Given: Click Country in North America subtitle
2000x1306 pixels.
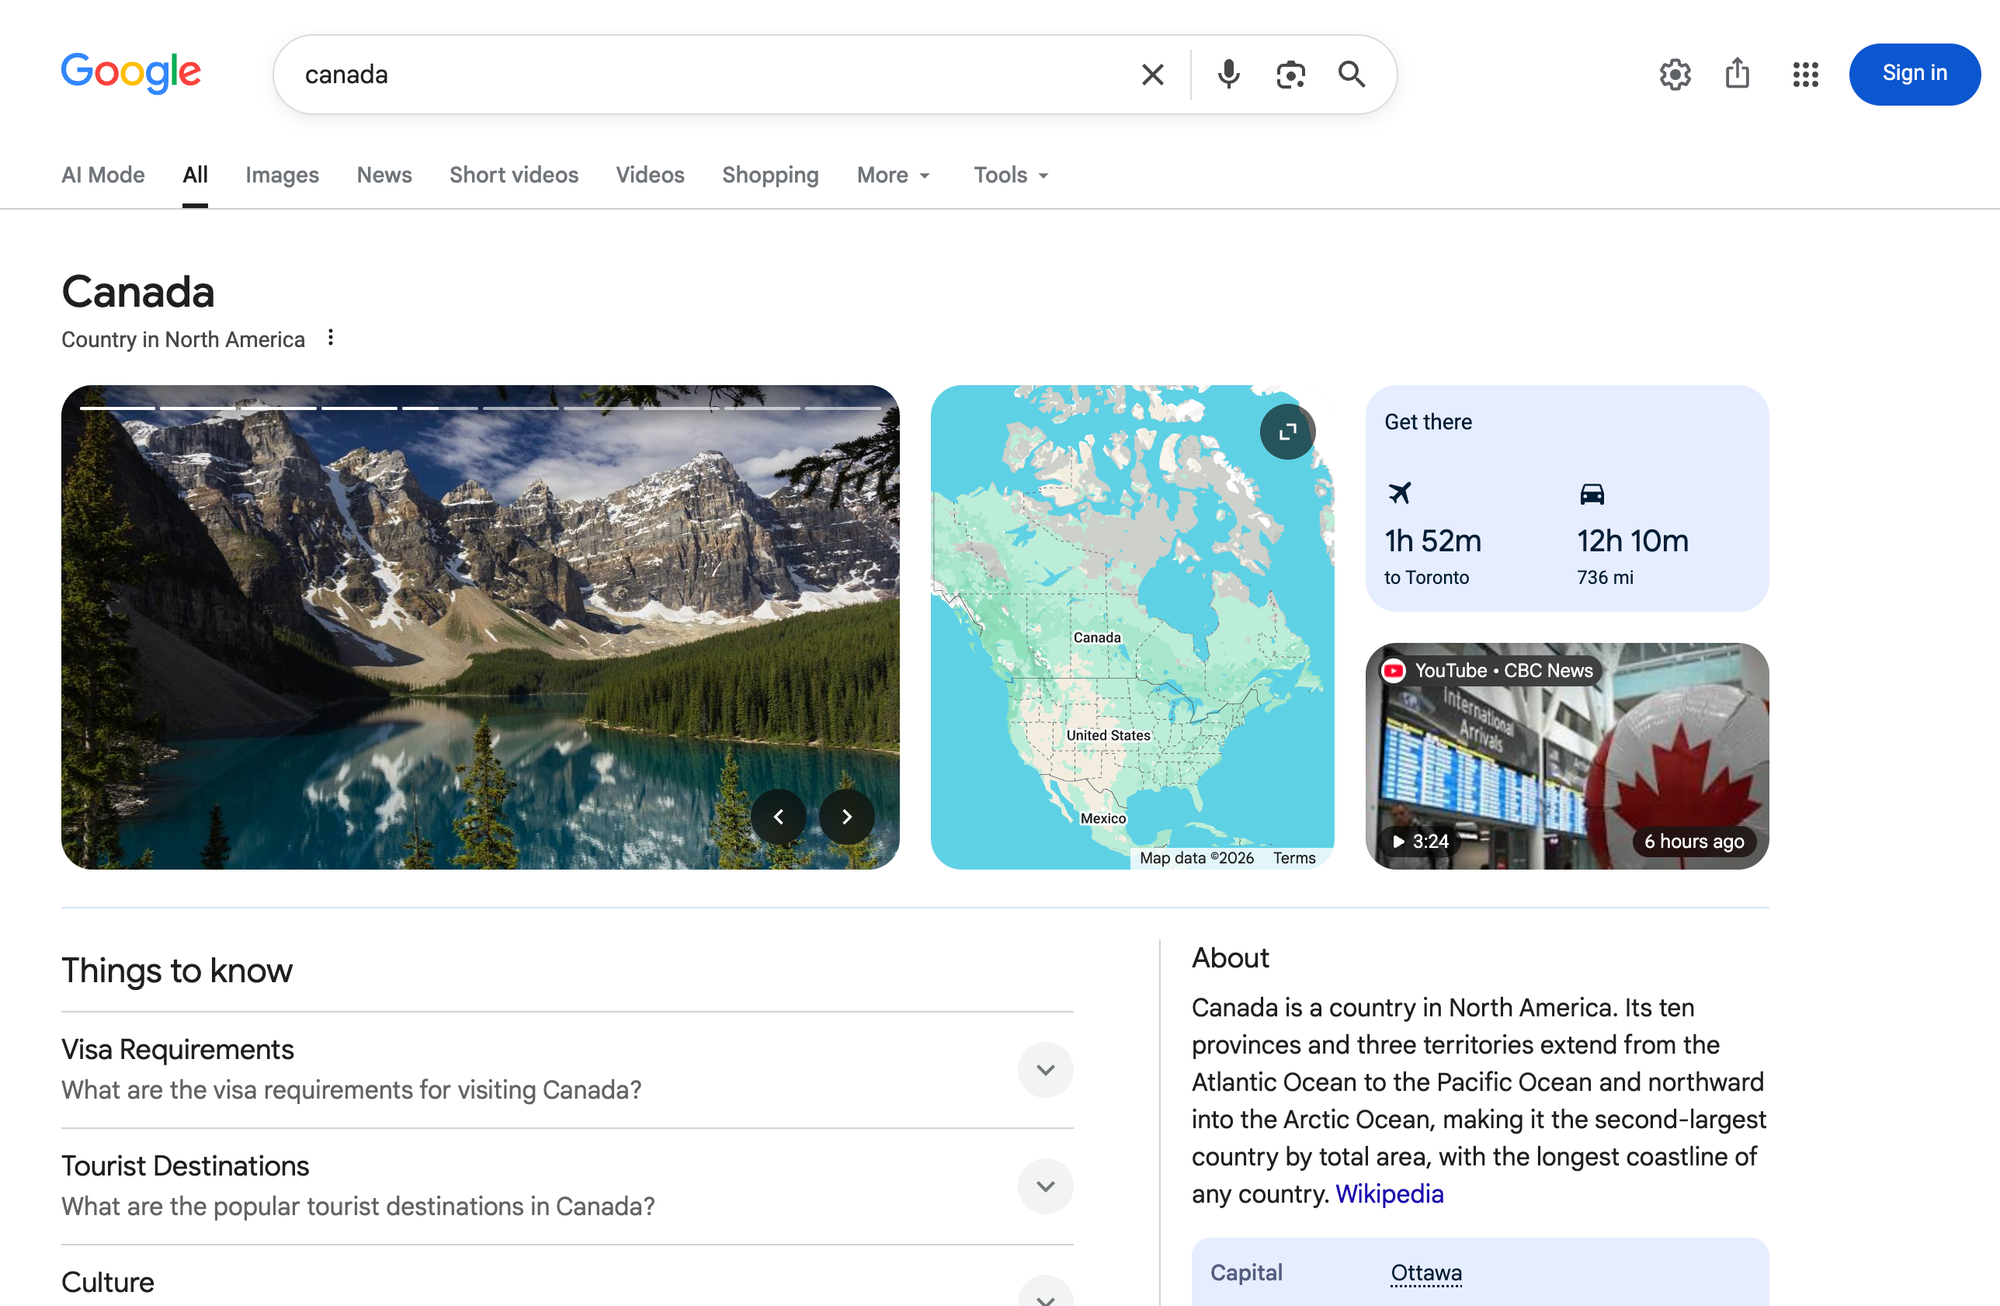Looking at the screenshot, I should [x=183, y=339].
